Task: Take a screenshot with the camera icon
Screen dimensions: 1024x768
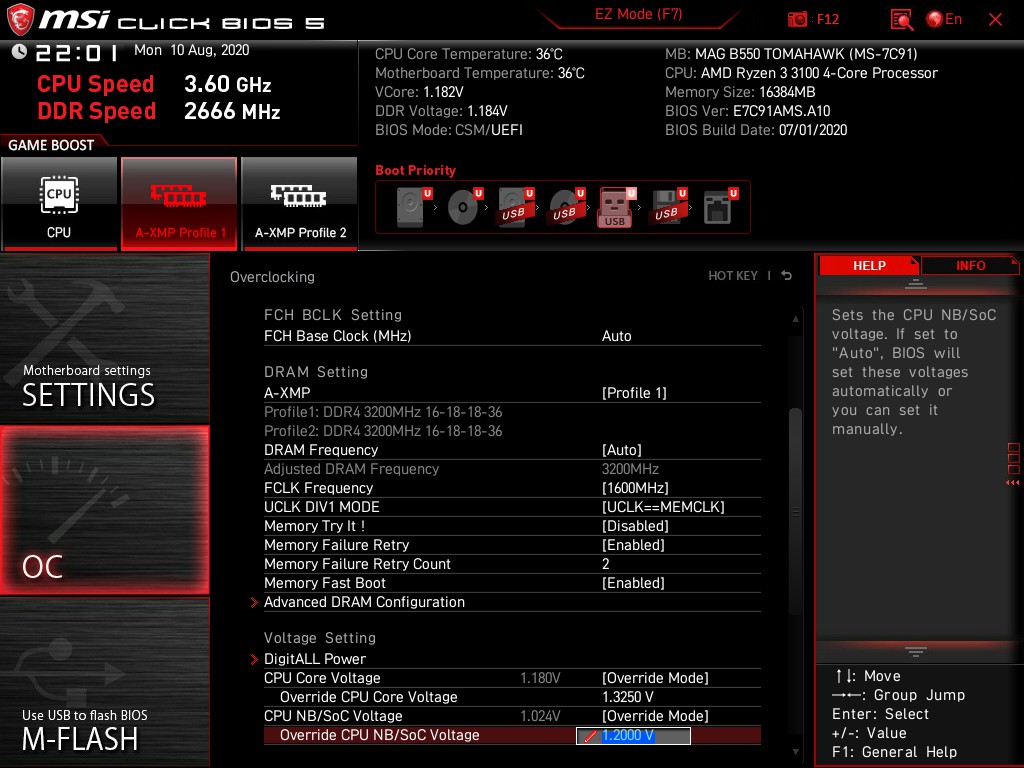Action: (797, 20)
